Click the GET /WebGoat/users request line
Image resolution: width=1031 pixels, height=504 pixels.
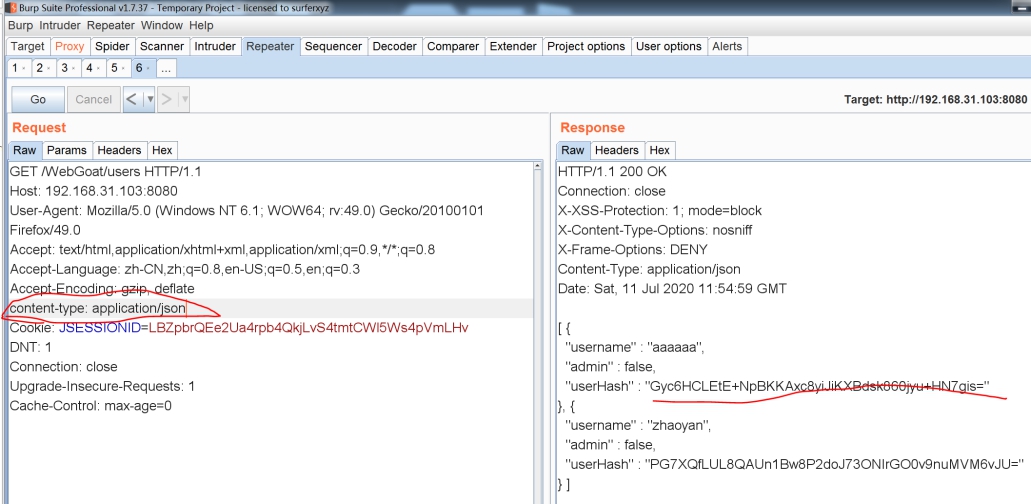pyautogui.click(x=105, y=172)
